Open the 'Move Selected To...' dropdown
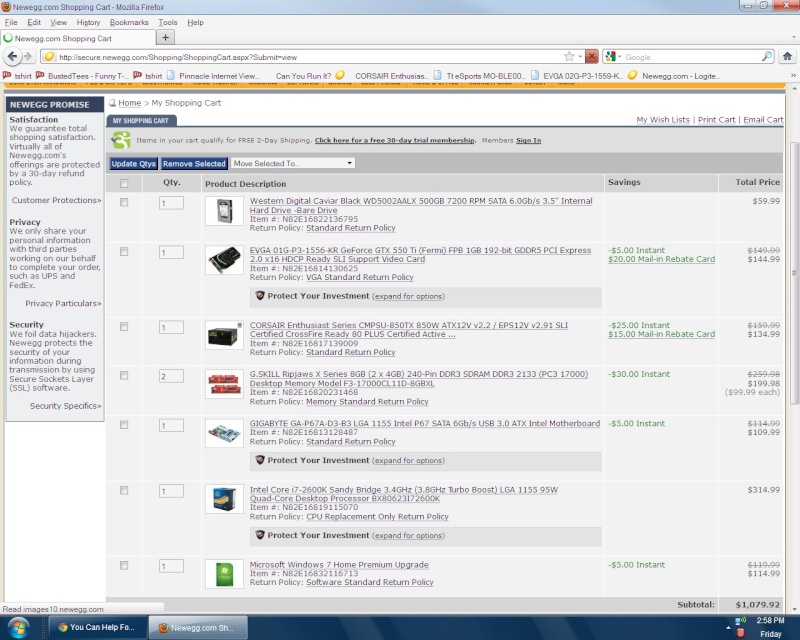Viewport: 800px width, 640px height. click(293, 163)
